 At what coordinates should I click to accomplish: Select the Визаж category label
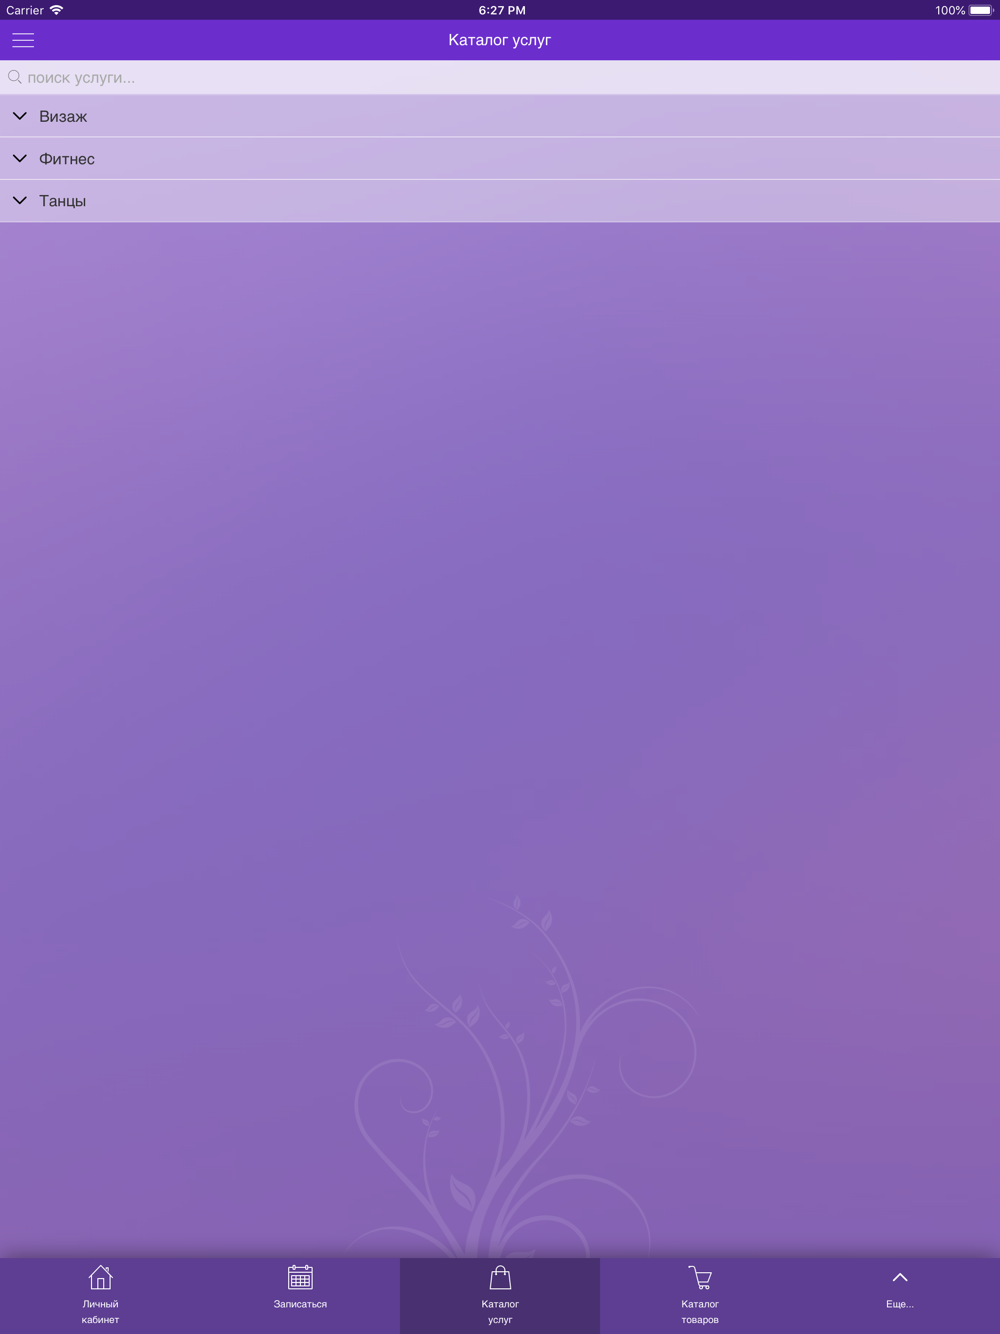(63, 117)
